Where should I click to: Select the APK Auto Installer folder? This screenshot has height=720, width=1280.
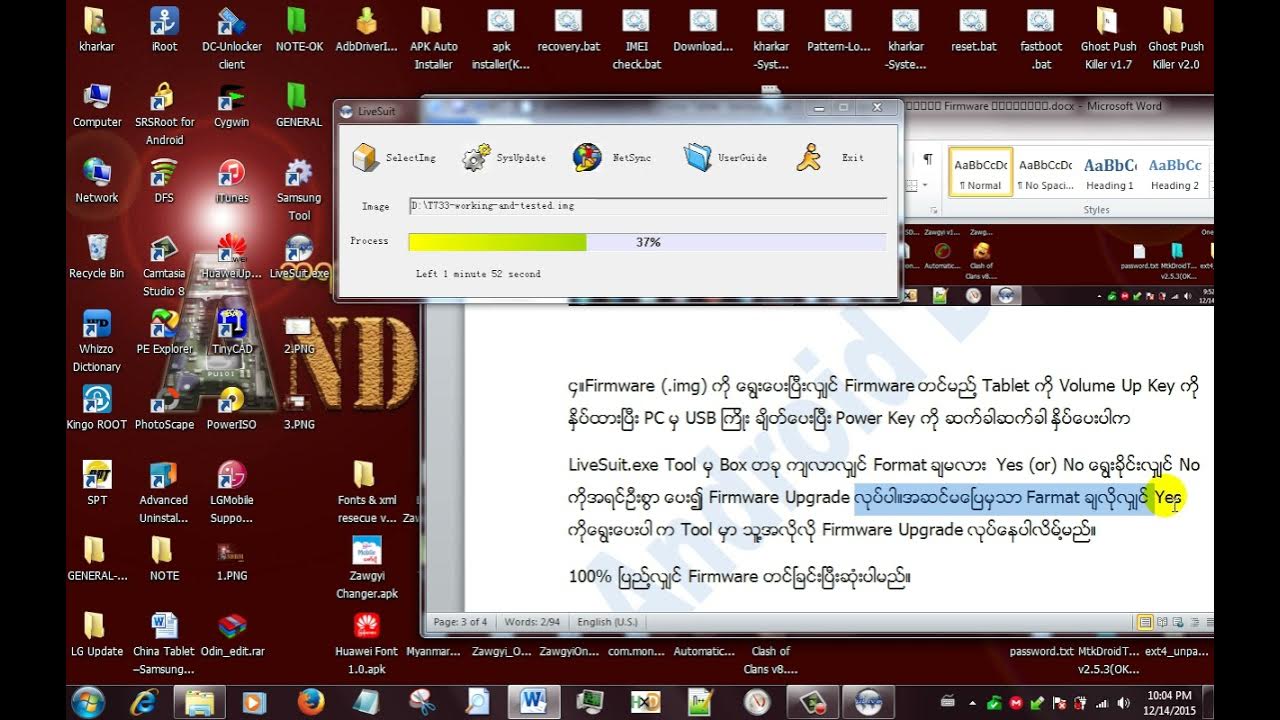[433, 38]
